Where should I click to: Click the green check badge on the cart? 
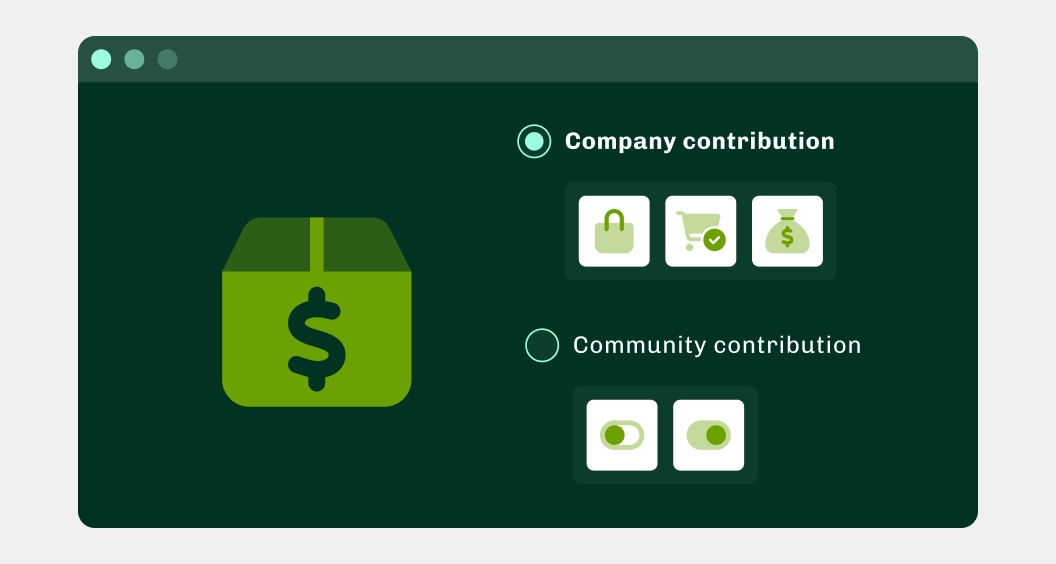pos(715,240)
